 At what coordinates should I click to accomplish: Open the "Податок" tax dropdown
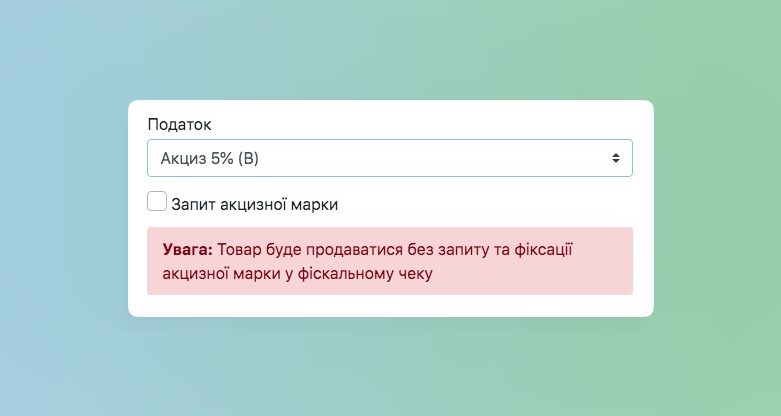(x=389, y=158)
